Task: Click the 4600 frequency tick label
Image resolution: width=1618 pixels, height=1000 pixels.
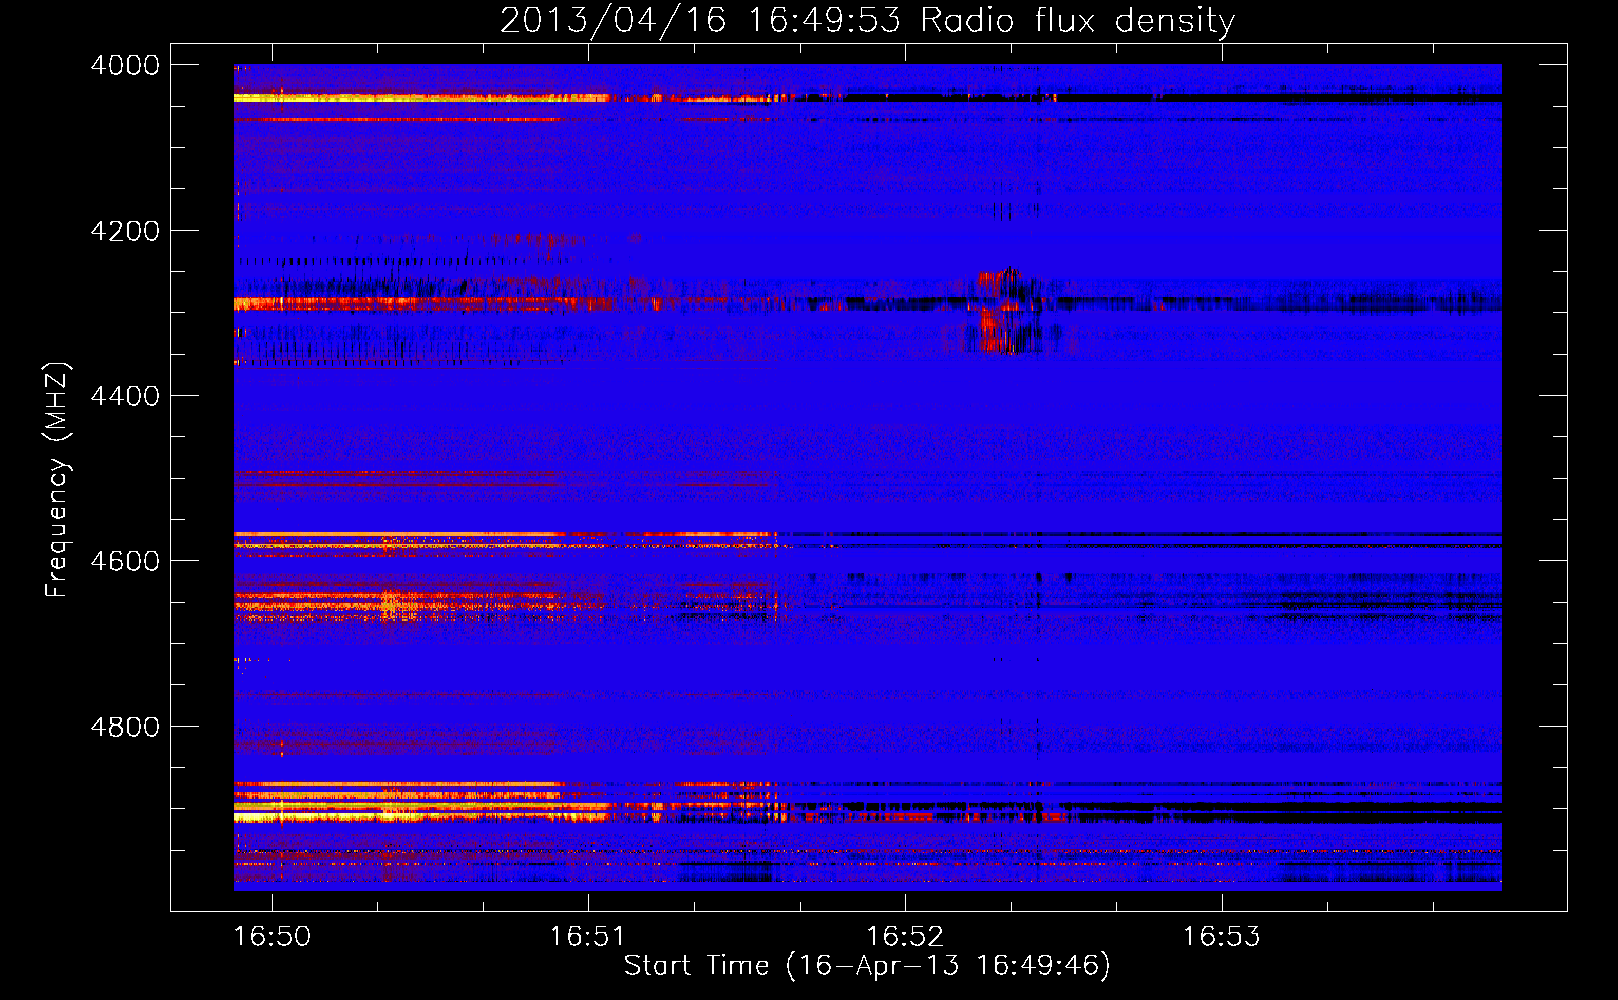Action: pos(125,561)
